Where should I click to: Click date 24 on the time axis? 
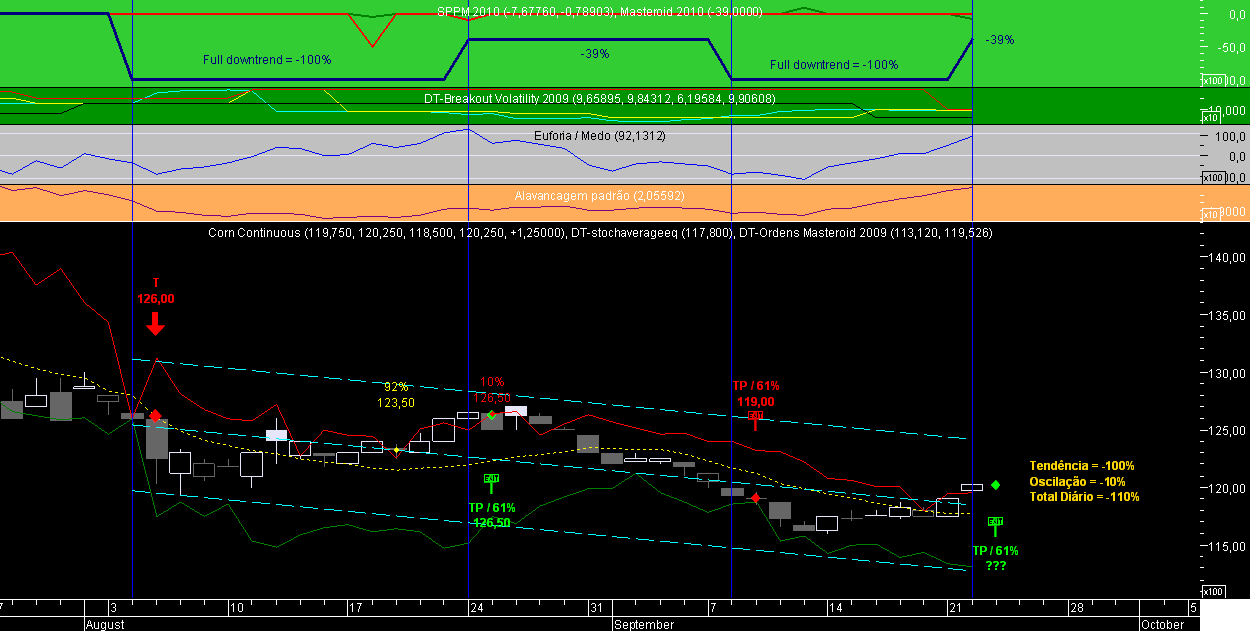(476, 608)
